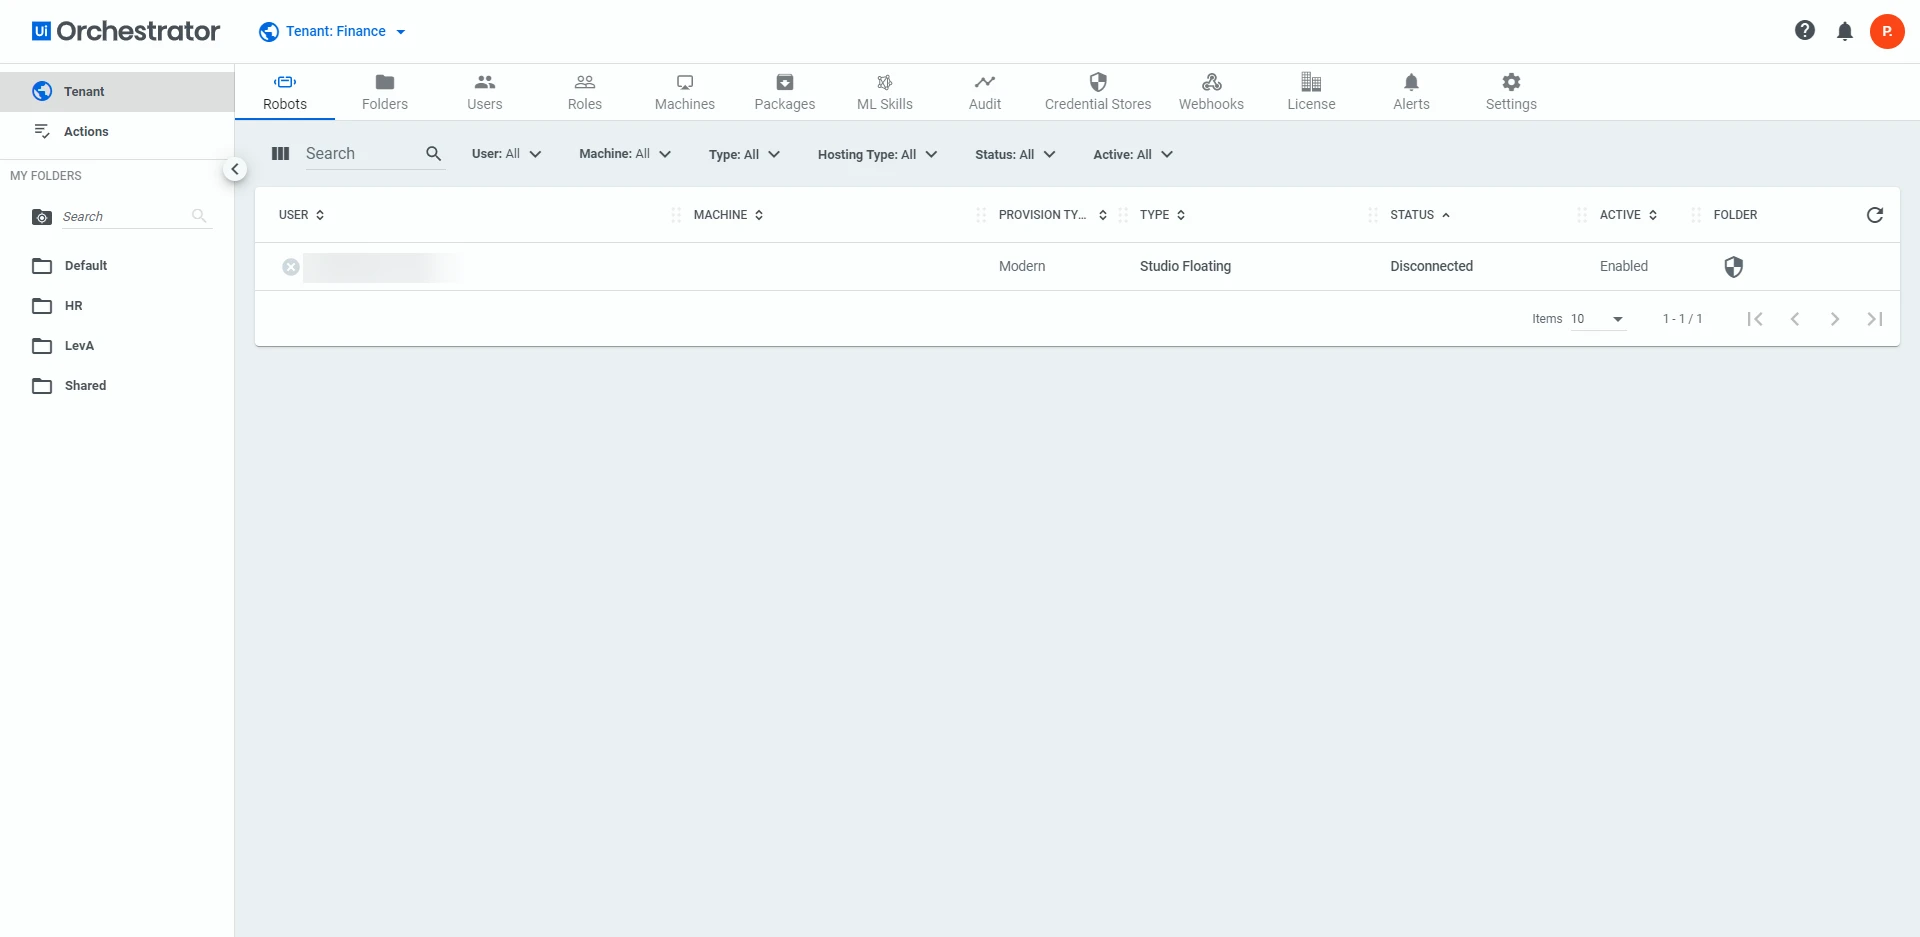Image resolution: width=1920 pixels, height=937 pixels.
Task: Sort by the TYPE column
Action: tap(1163, 215)
